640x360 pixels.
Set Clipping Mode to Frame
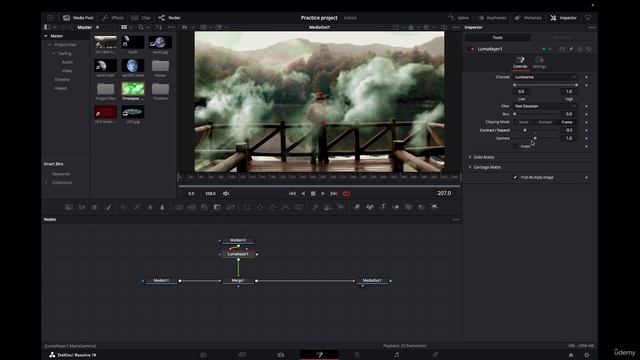click(567, 122)
